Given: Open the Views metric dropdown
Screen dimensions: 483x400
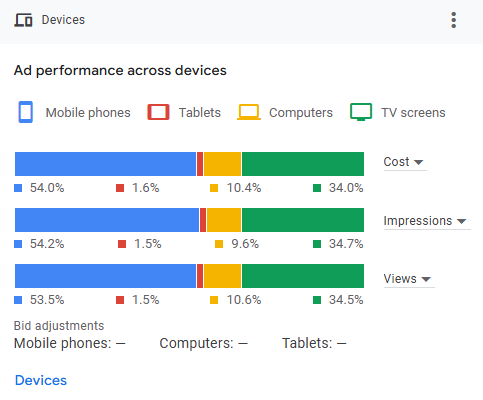Looking at the screenshot, I should (x=409, y=279).
